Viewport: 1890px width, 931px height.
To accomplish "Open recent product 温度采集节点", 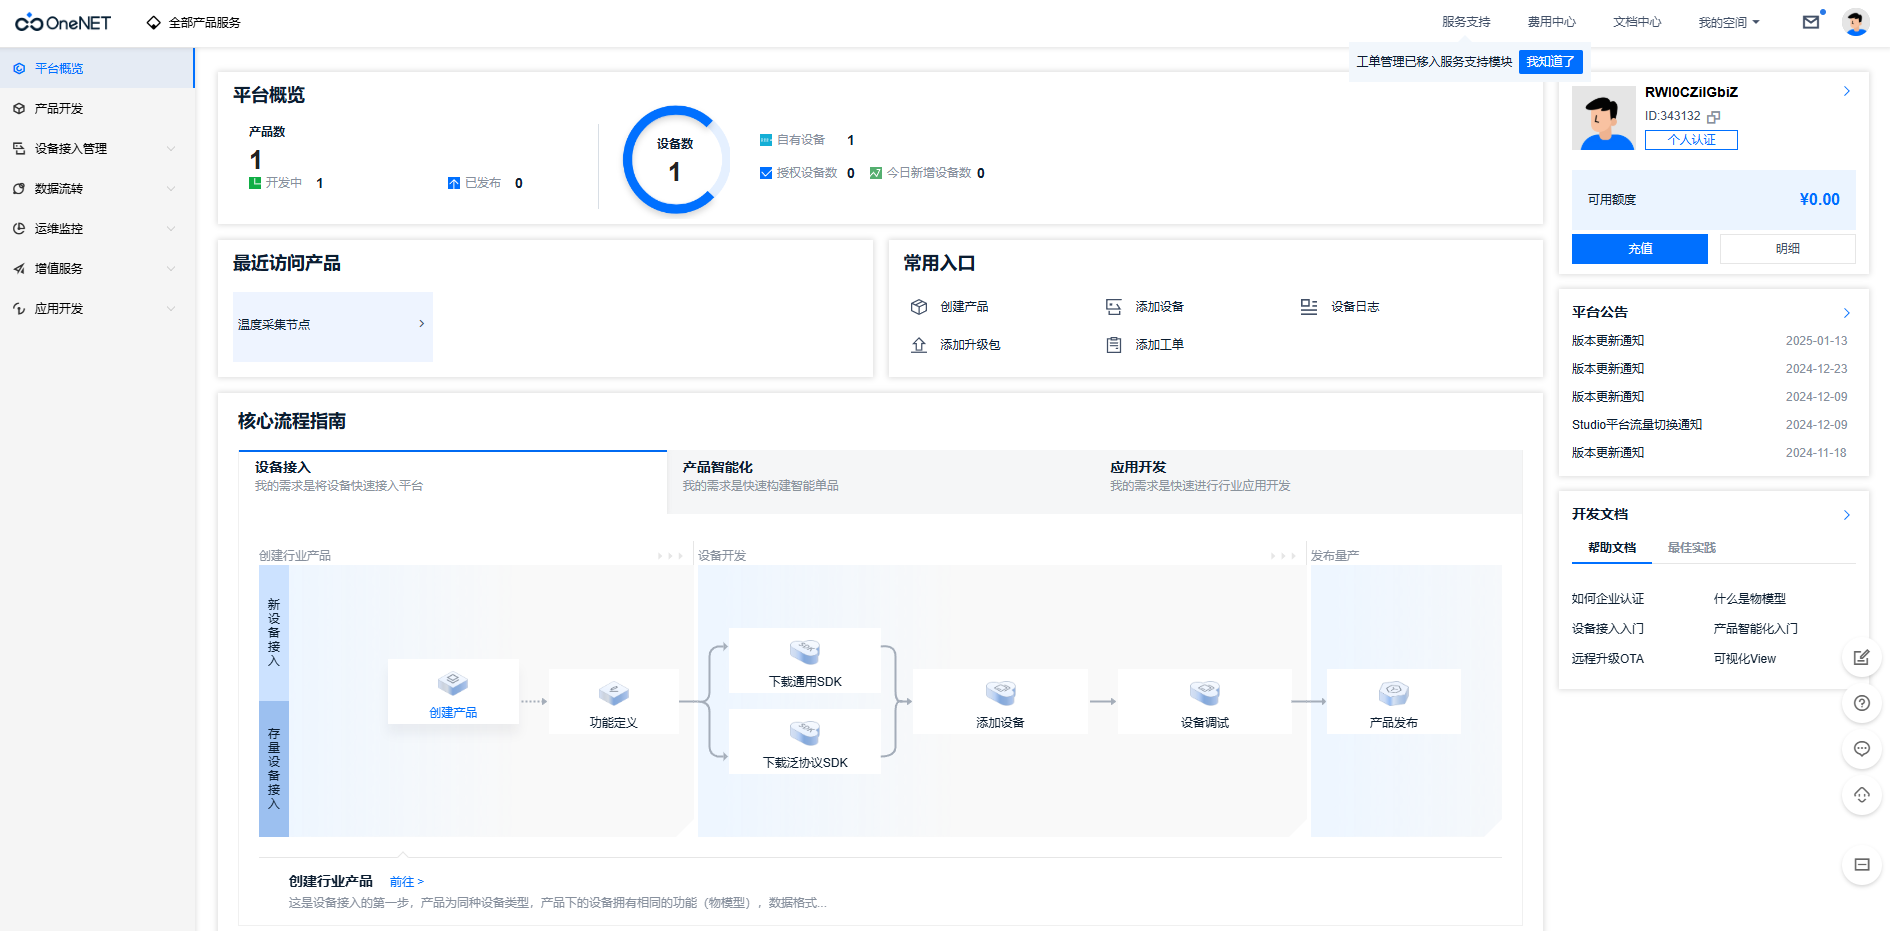I will 332,325.
